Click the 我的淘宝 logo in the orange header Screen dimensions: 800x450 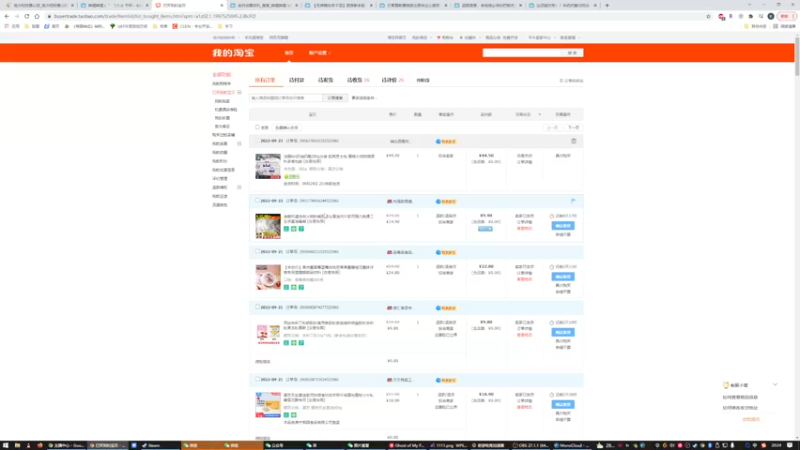click(233, 53)
